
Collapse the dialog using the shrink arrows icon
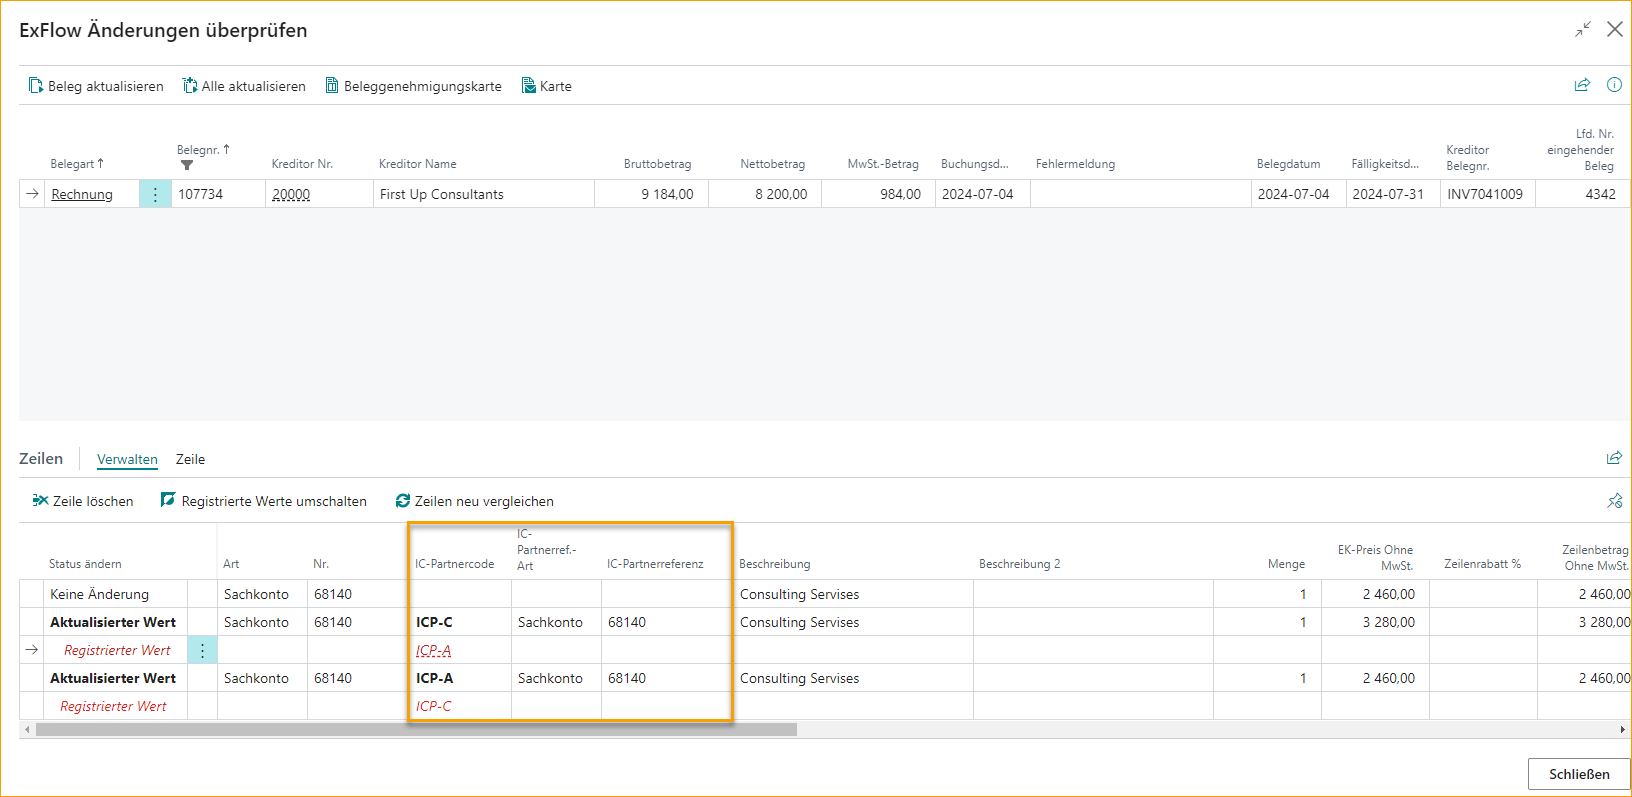pyautogui.click(x=1582, y=30)
